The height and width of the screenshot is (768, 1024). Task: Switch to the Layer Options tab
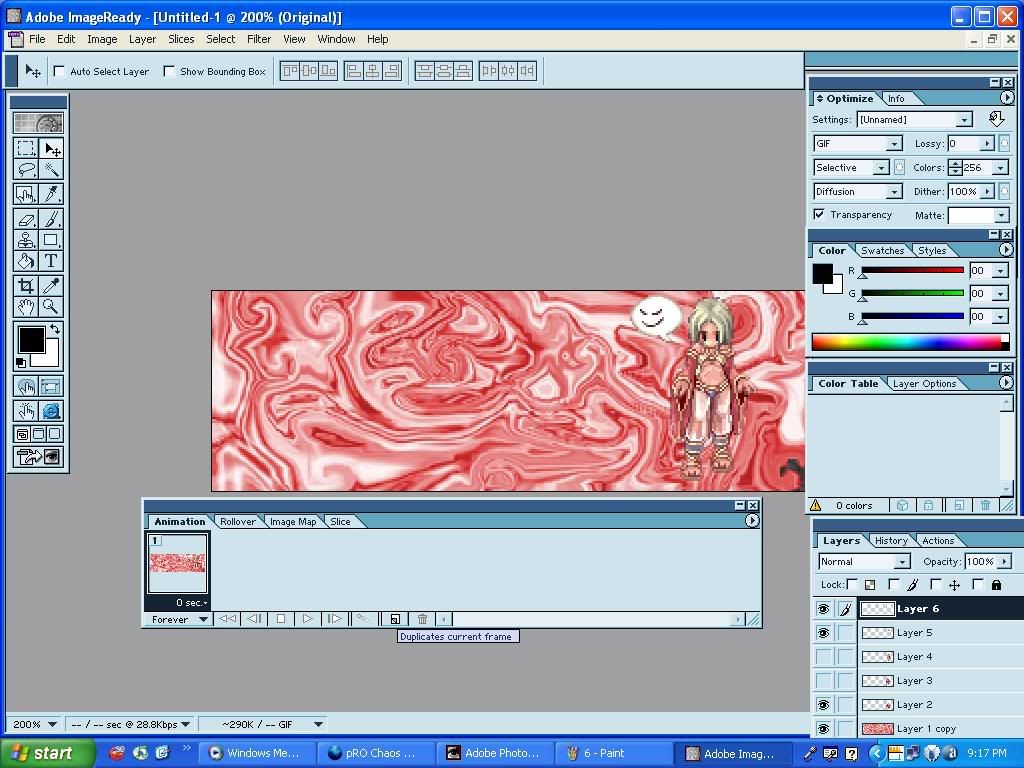pos(924,384)
